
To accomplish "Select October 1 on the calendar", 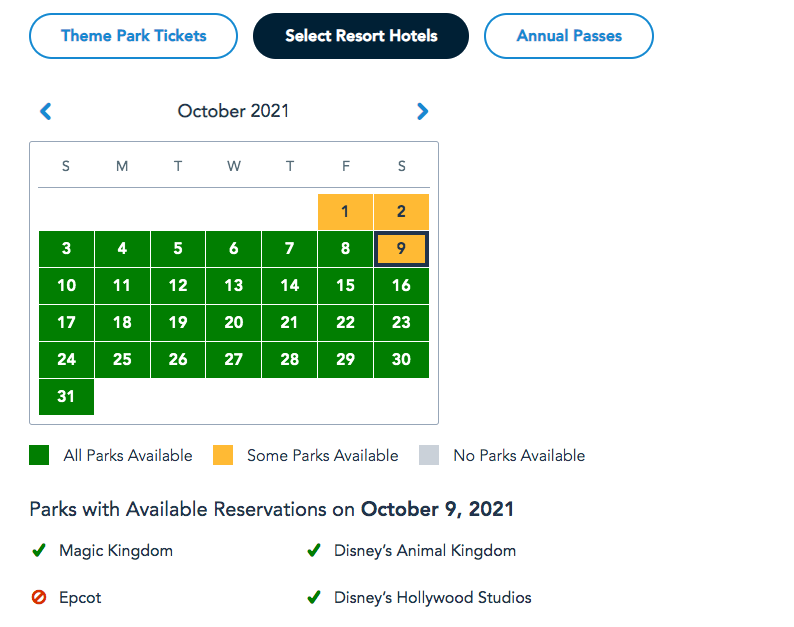I will [x=345, y=211].
